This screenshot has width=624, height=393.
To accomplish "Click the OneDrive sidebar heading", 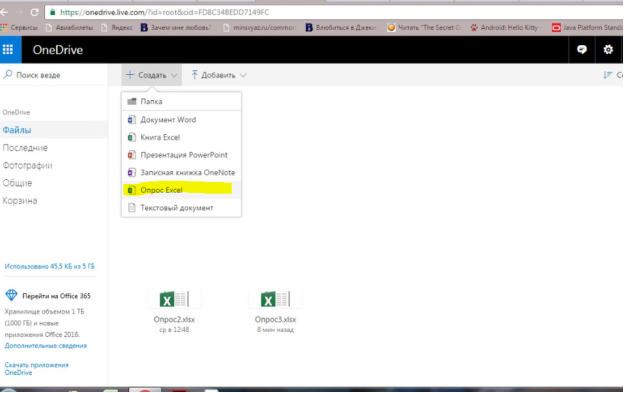I will click(16, 113).
